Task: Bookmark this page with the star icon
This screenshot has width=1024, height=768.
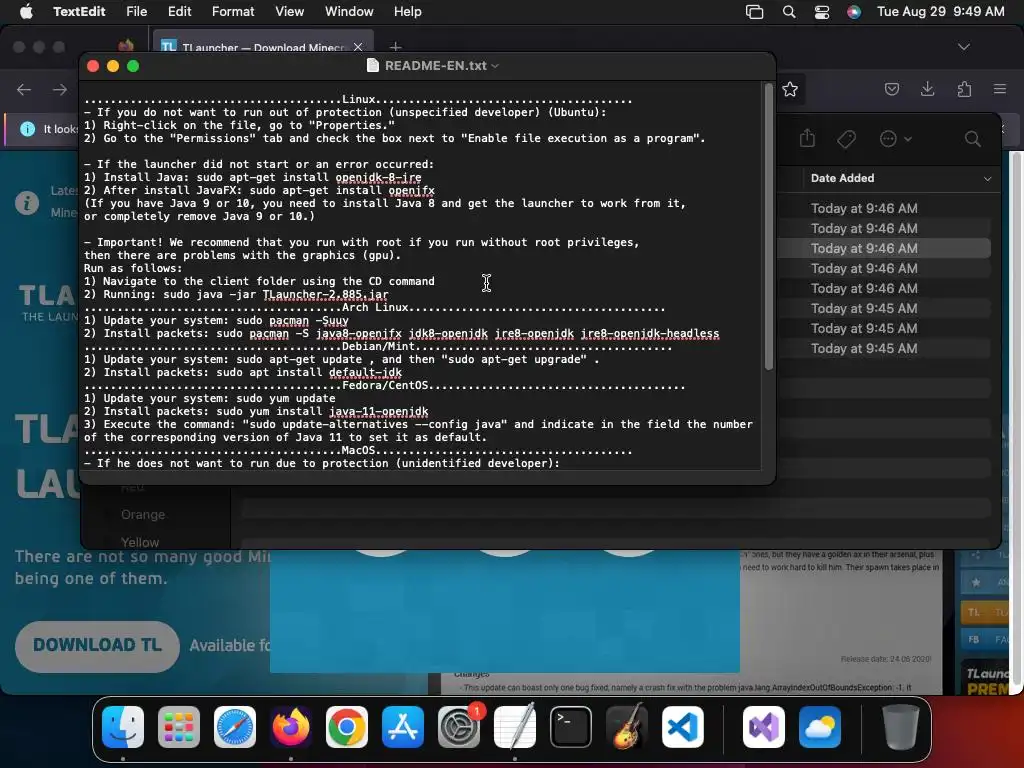Action: click(x=790, y=89)
